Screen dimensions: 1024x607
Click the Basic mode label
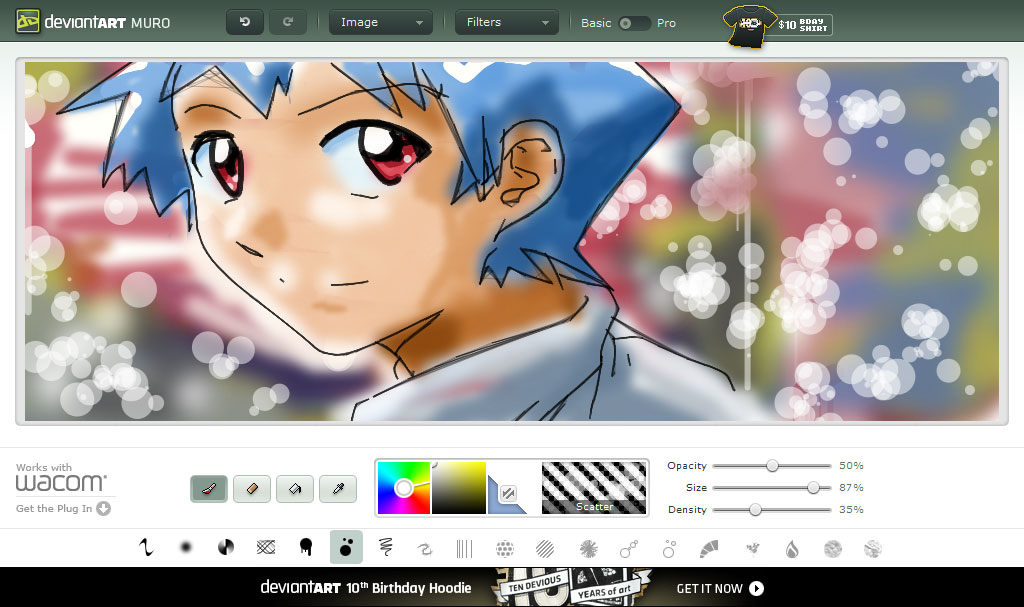tap(596, 23)
